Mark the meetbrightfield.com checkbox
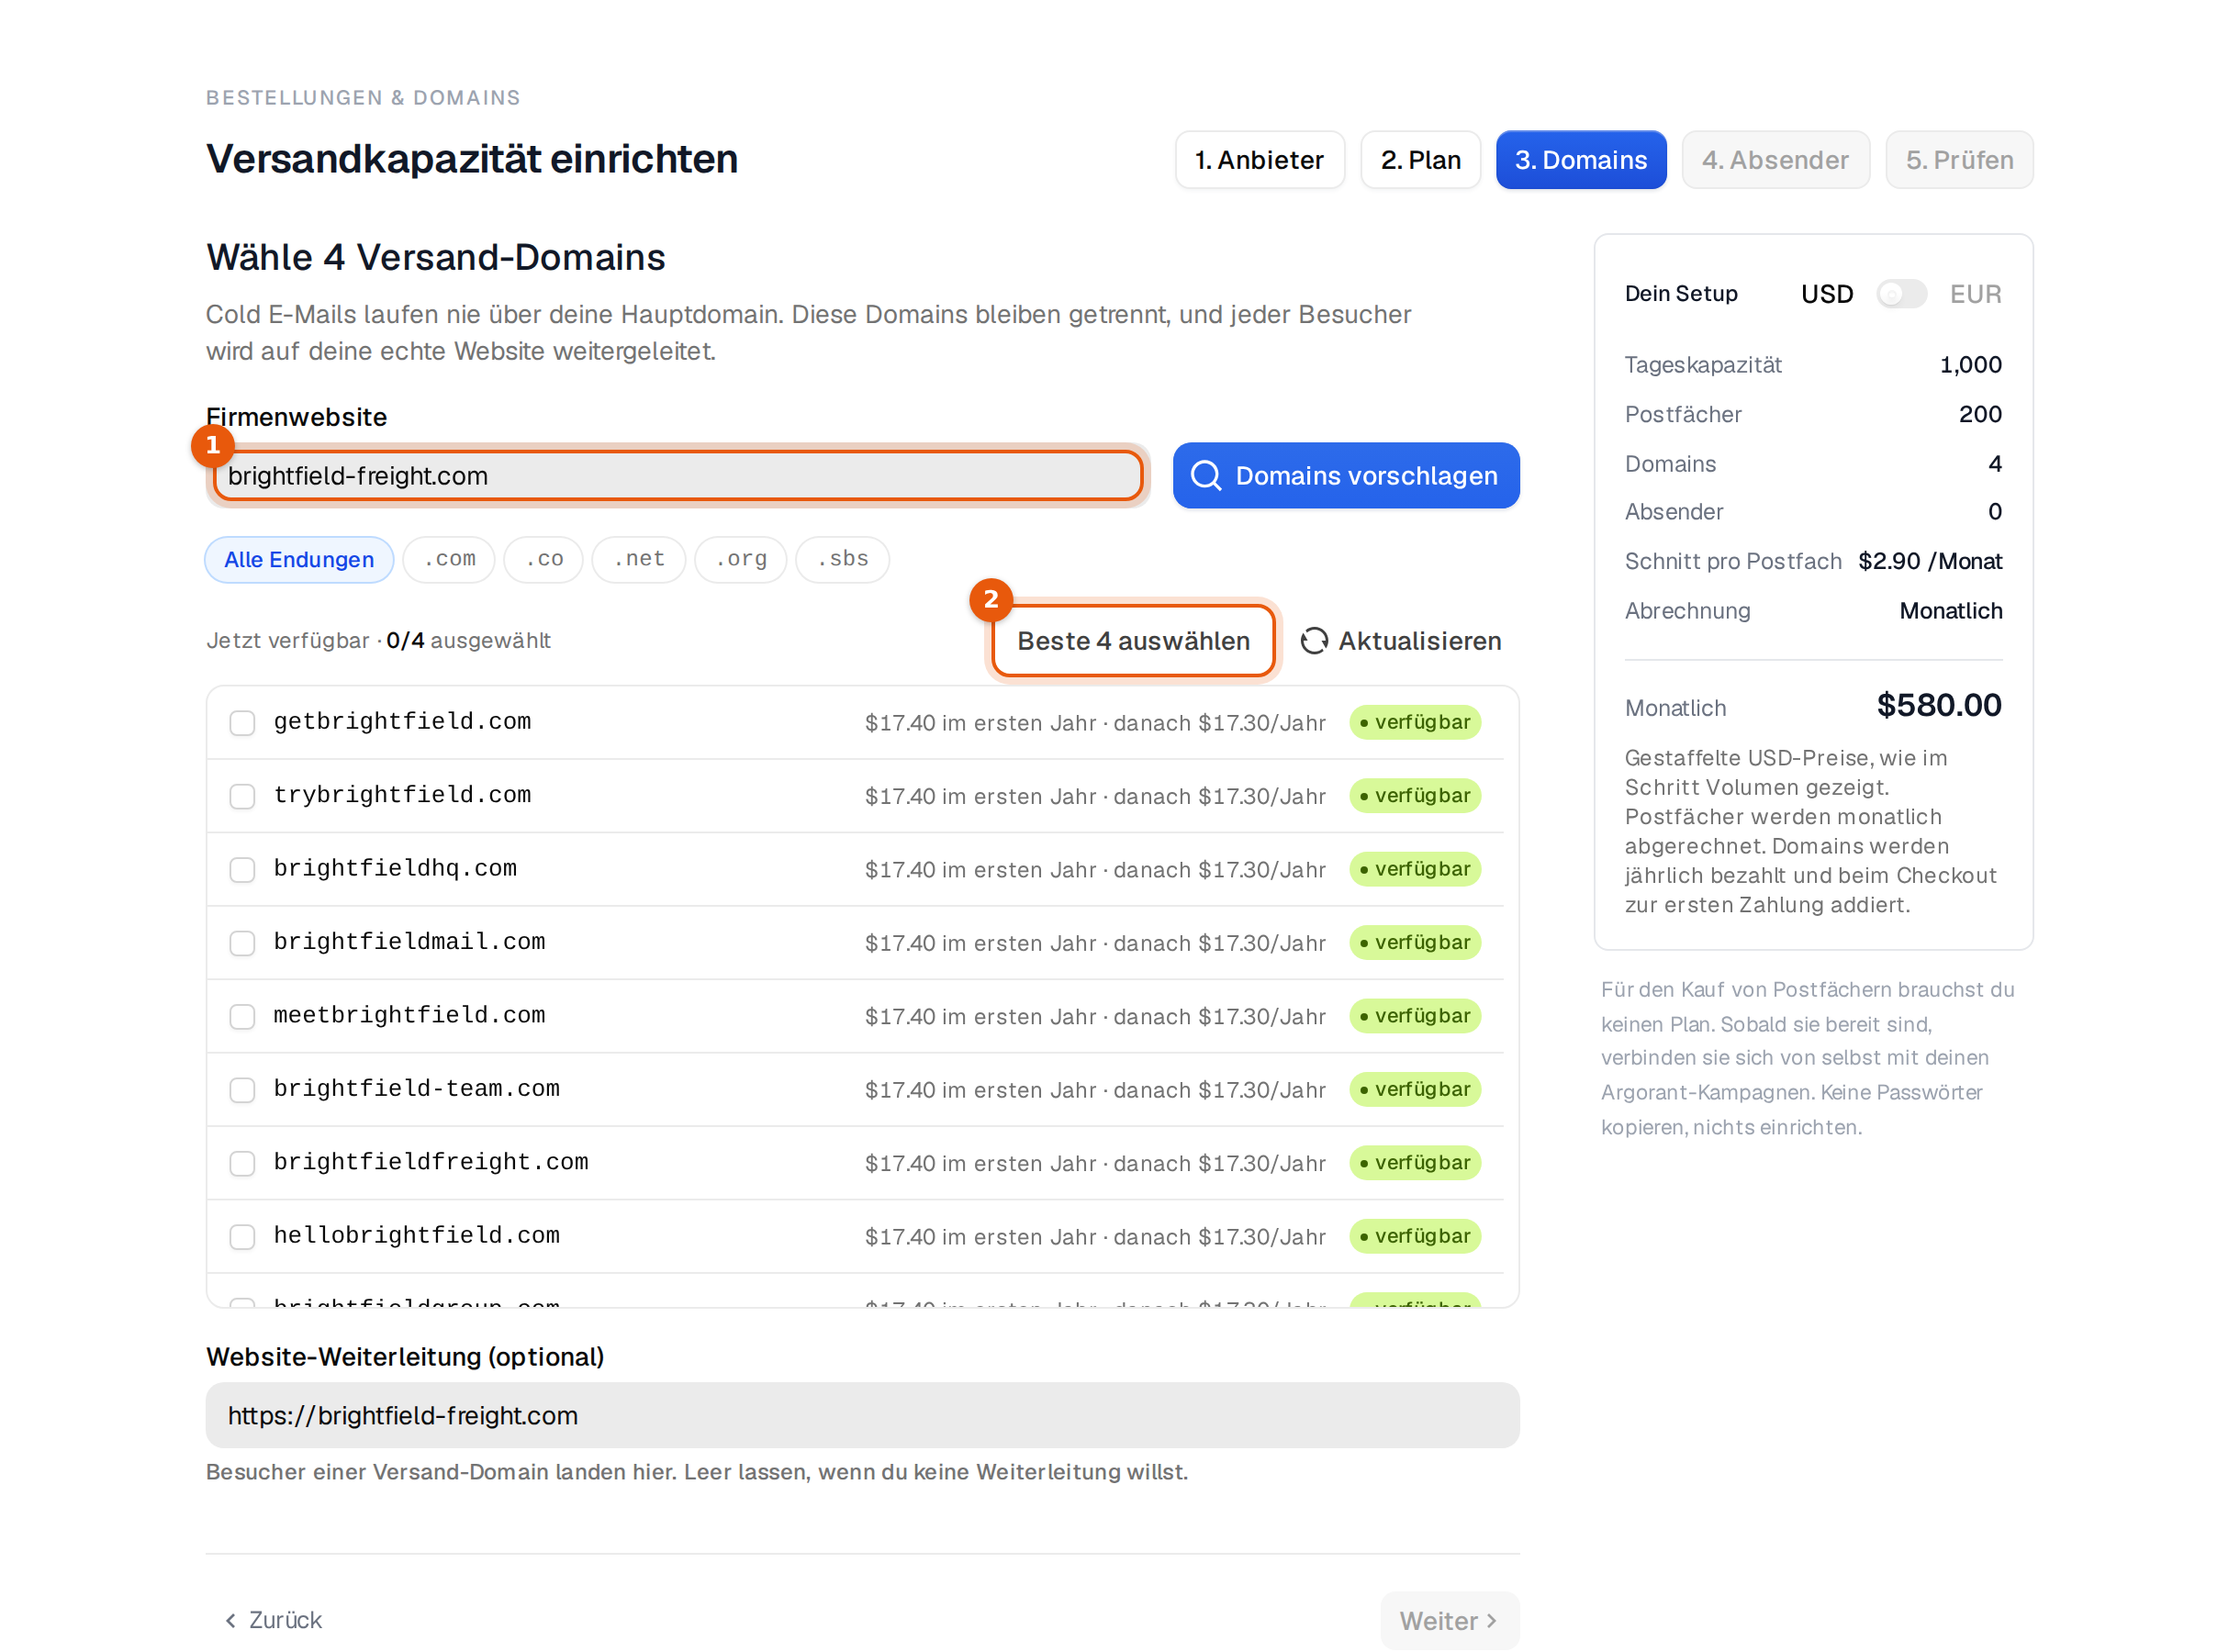This screenshot has height=1652, width=2240. [242, 1016]
